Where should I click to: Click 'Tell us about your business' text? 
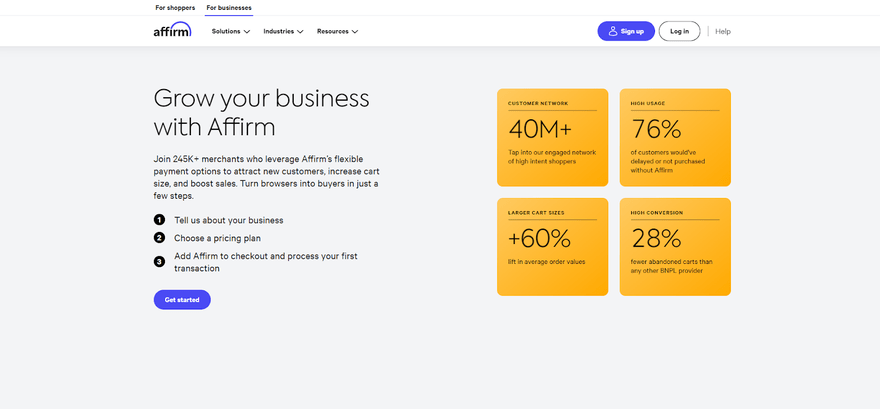pyautogui.click(x=228, y=220)
